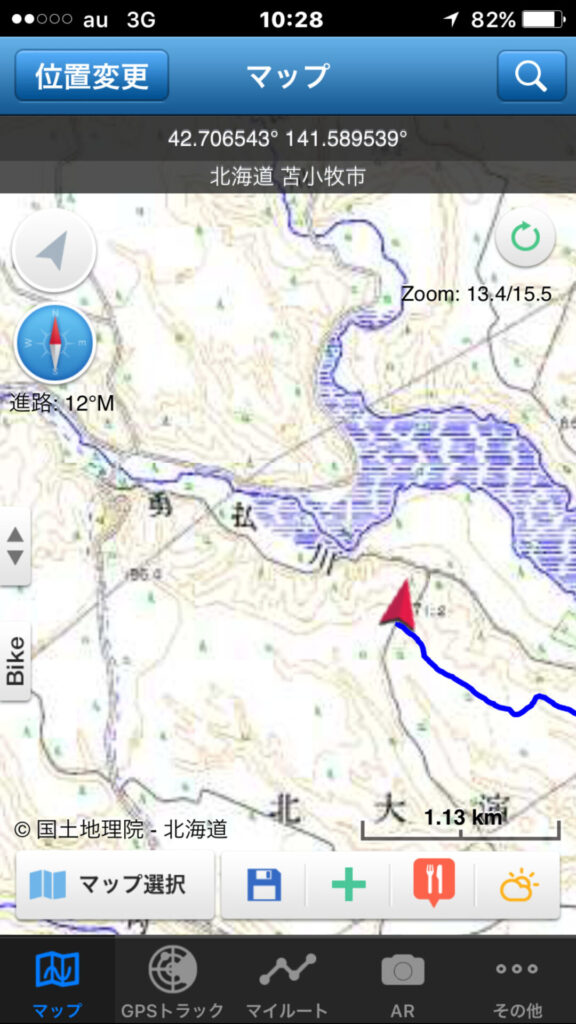This screenshot has width=576, height=1024.
Task: Tap the location arrow tracking button
Action: pos(54,250)
